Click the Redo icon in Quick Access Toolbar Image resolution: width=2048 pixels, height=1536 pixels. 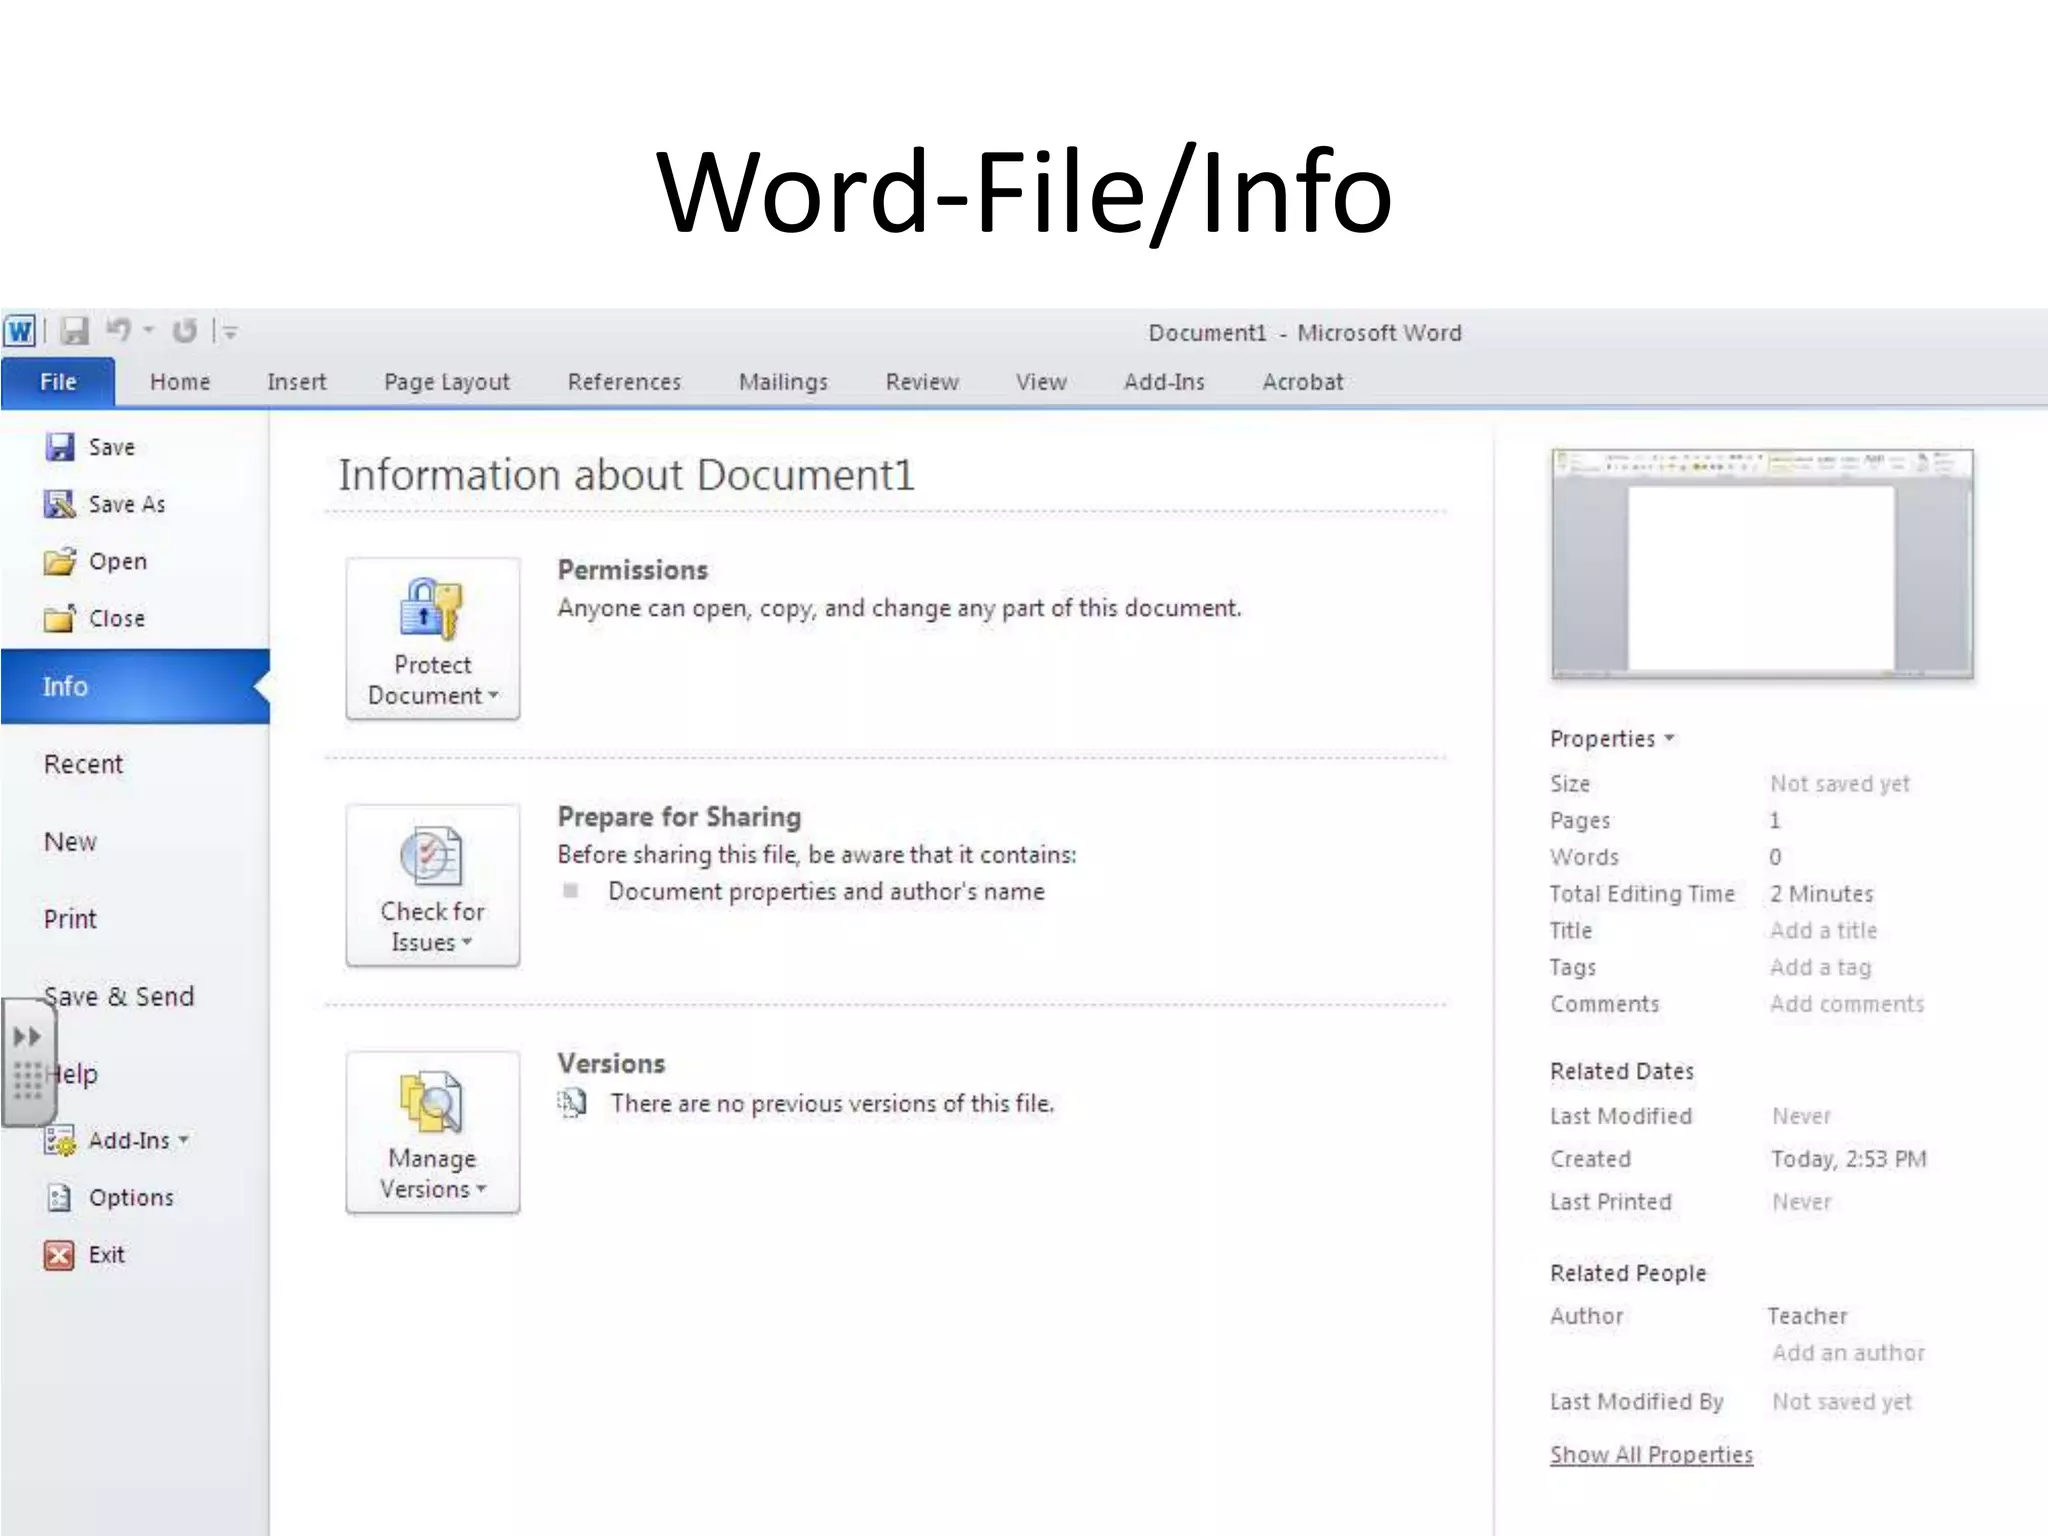pyautogui.click(x=185, y=331)
